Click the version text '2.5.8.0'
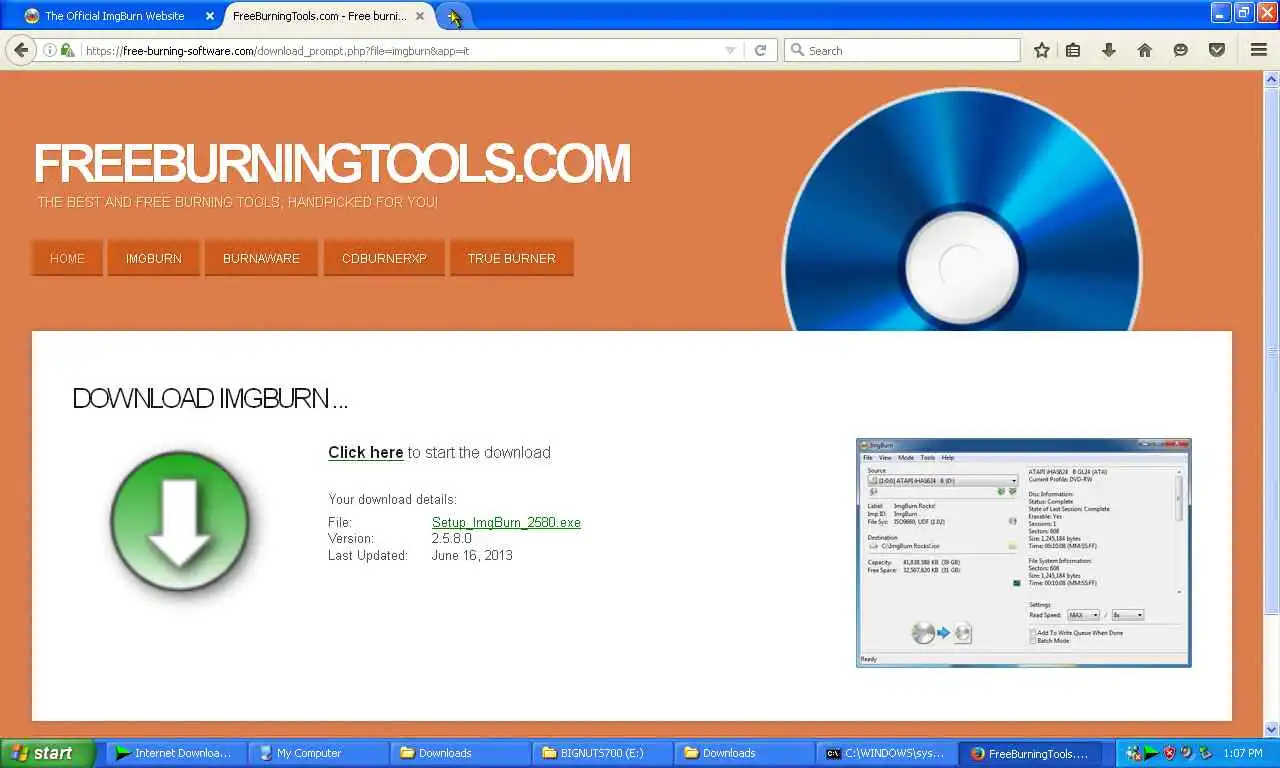Image resolution: width=1280 pixels, height=768 pixels. tap(452, 538)
